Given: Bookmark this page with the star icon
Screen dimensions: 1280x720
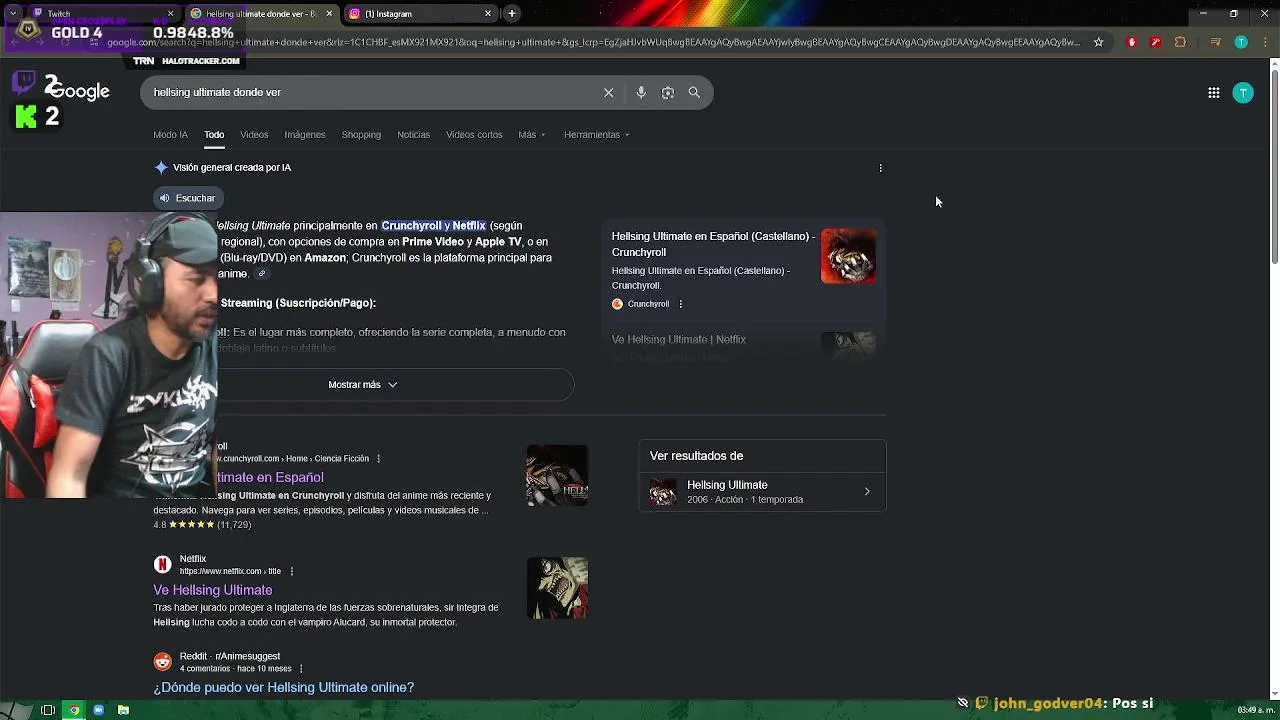Looking at the screenshot, I should tap(1098, 42).
